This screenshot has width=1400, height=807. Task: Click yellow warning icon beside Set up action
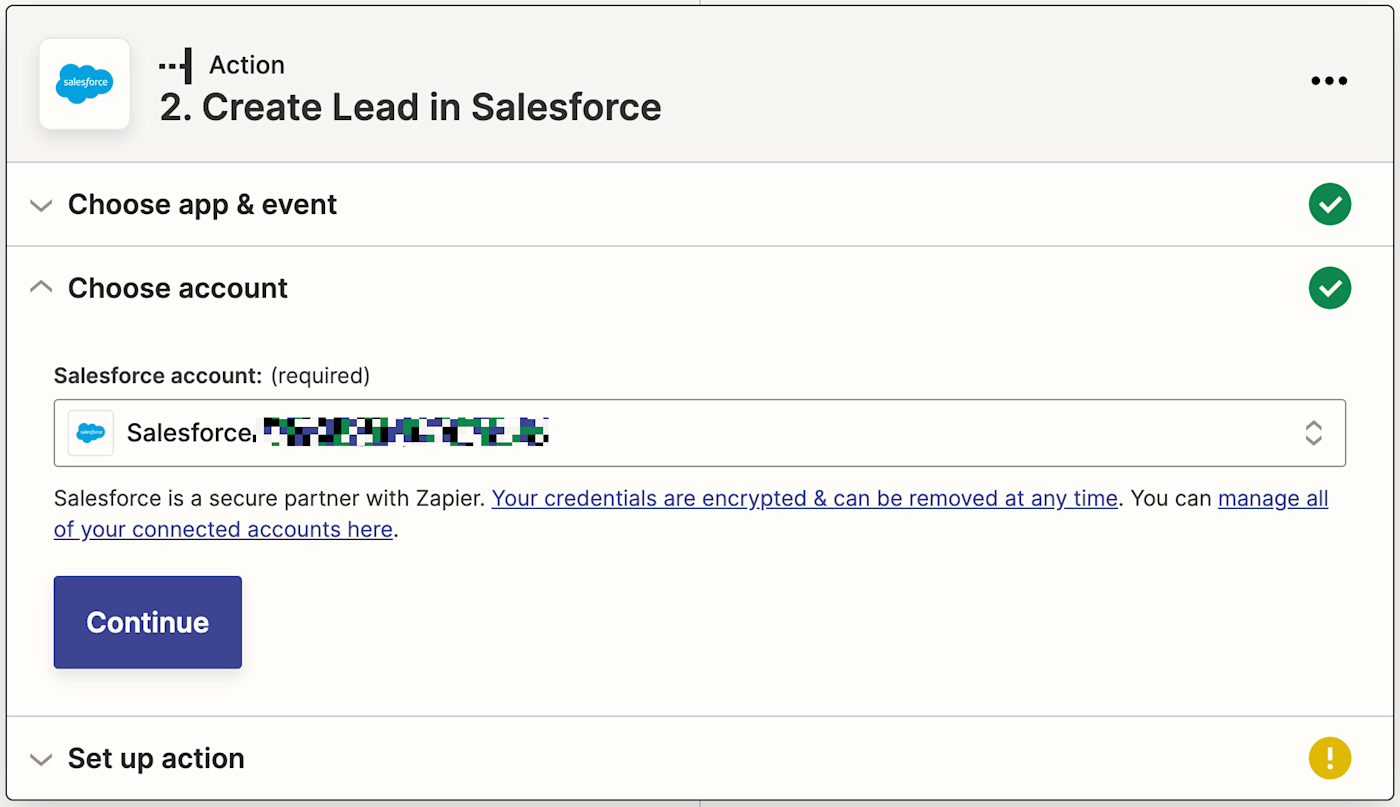1329,758
